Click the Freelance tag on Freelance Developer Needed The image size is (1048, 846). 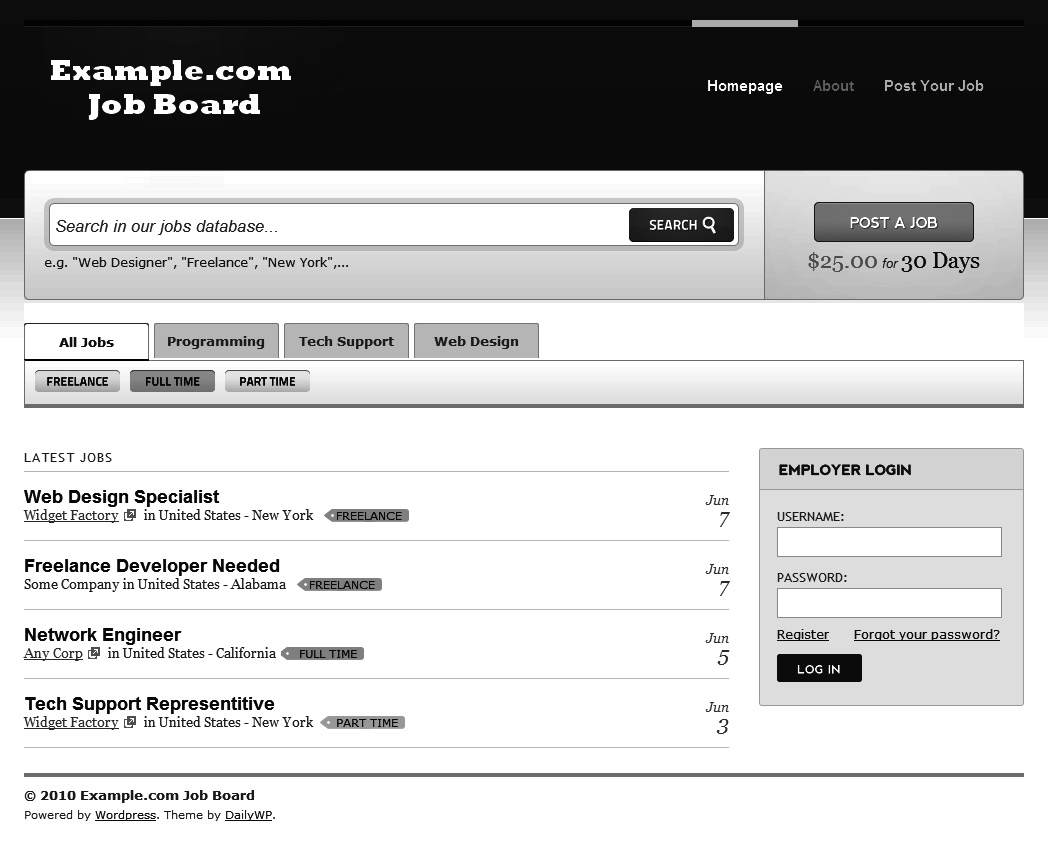340,585
